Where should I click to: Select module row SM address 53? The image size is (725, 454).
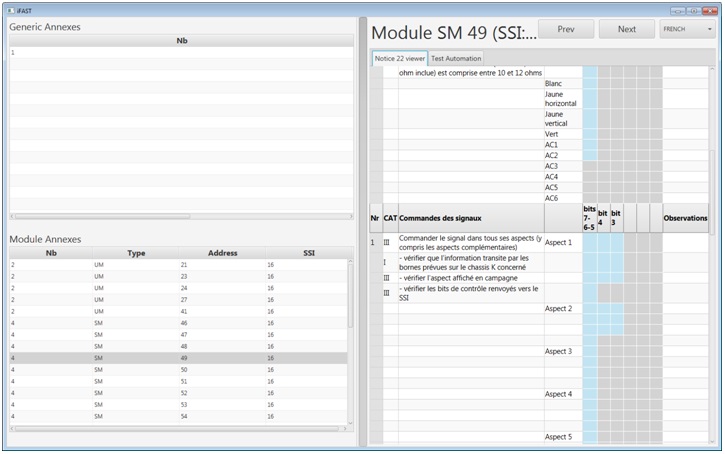coord(178,405)
